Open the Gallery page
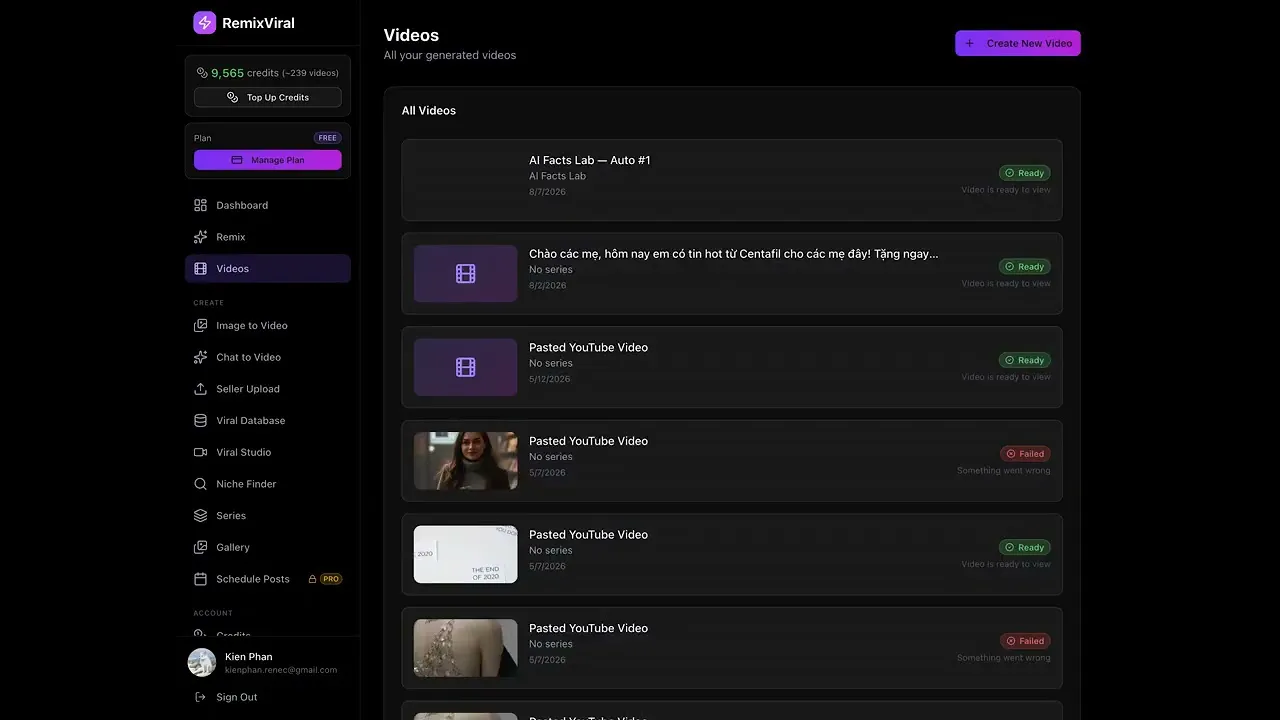 click(x=268, y=547)
